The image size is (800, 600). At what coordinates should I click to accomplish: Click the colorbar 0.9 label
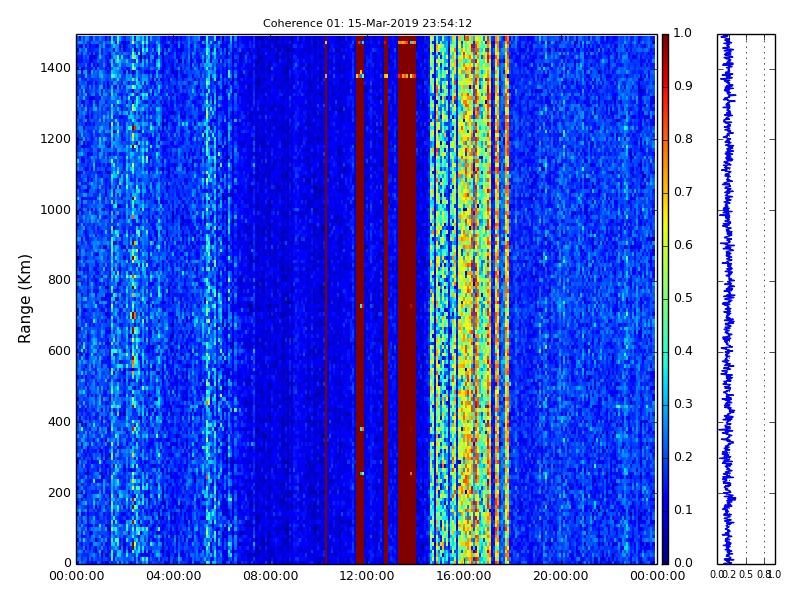coord(683,86)
